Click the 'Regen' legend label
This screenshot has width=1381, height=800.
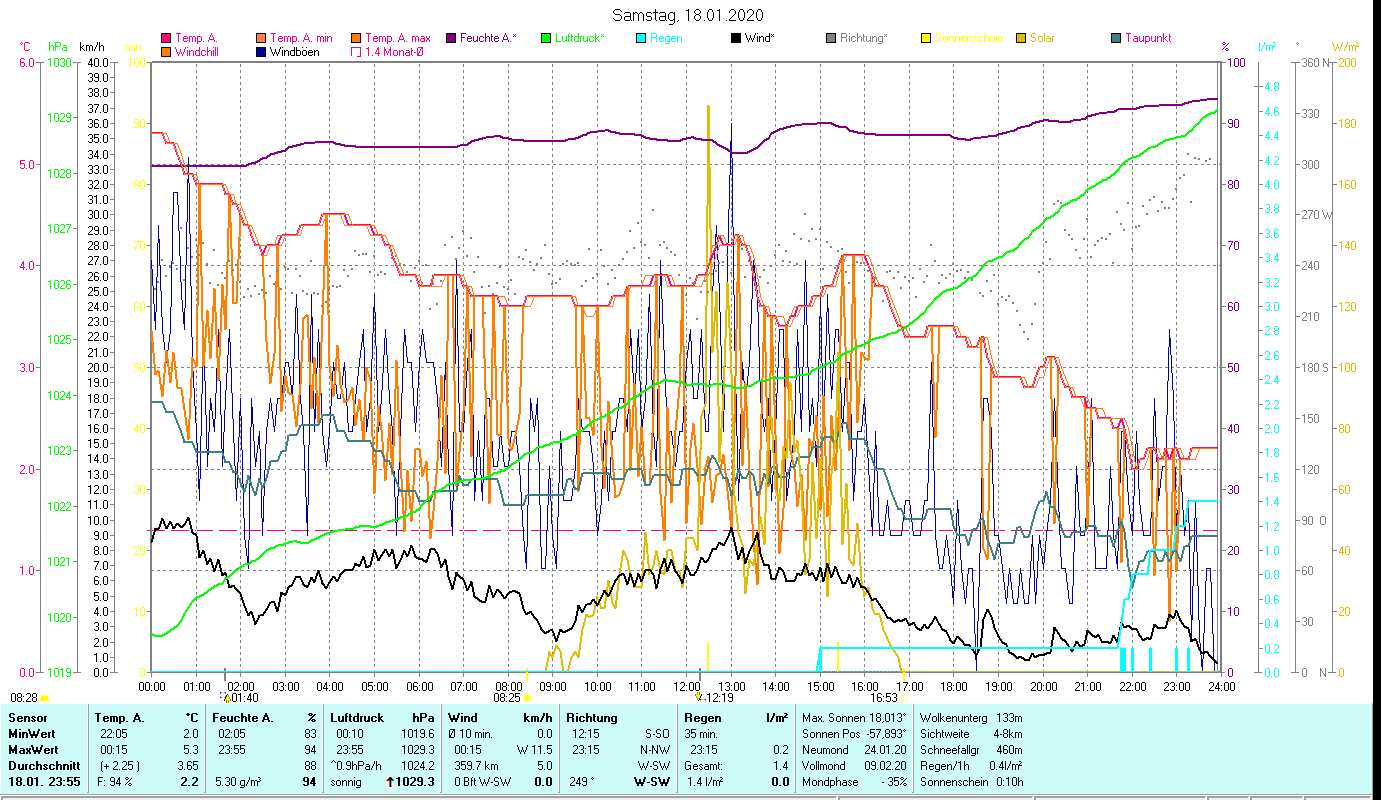[x=666, y=38]
